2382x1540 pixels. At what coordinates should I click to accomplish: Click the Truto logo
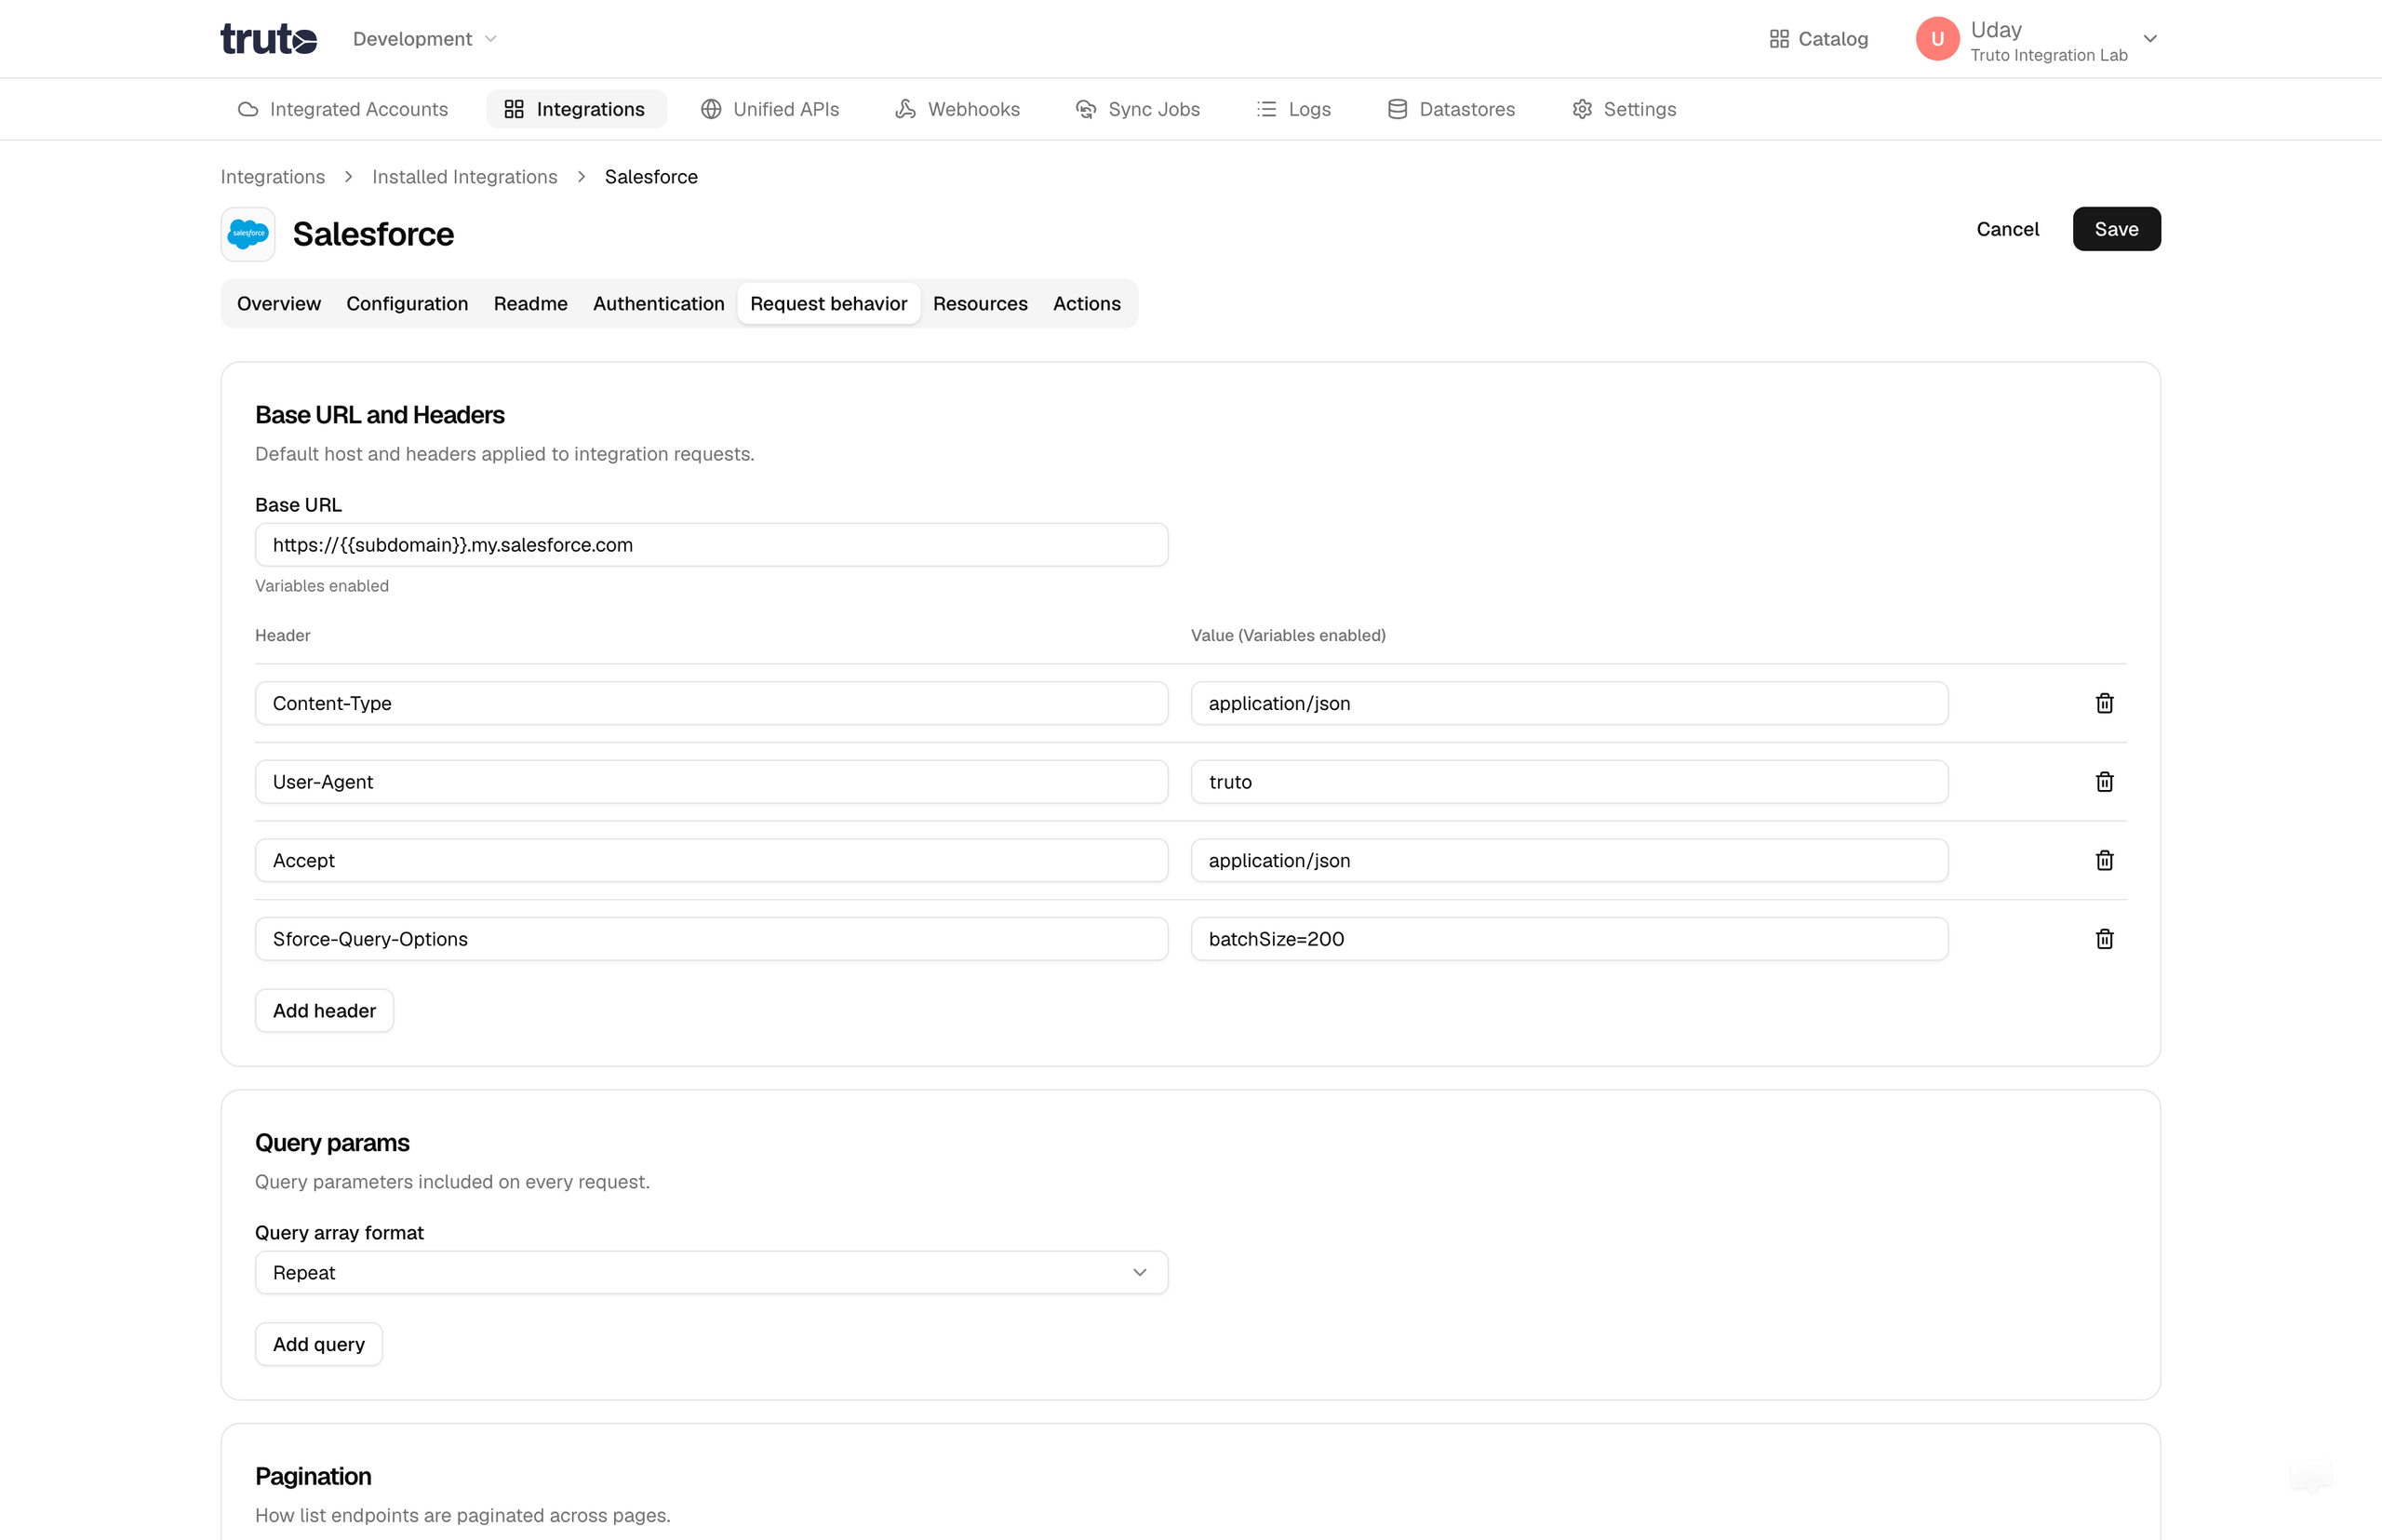(x=268, y=39)
